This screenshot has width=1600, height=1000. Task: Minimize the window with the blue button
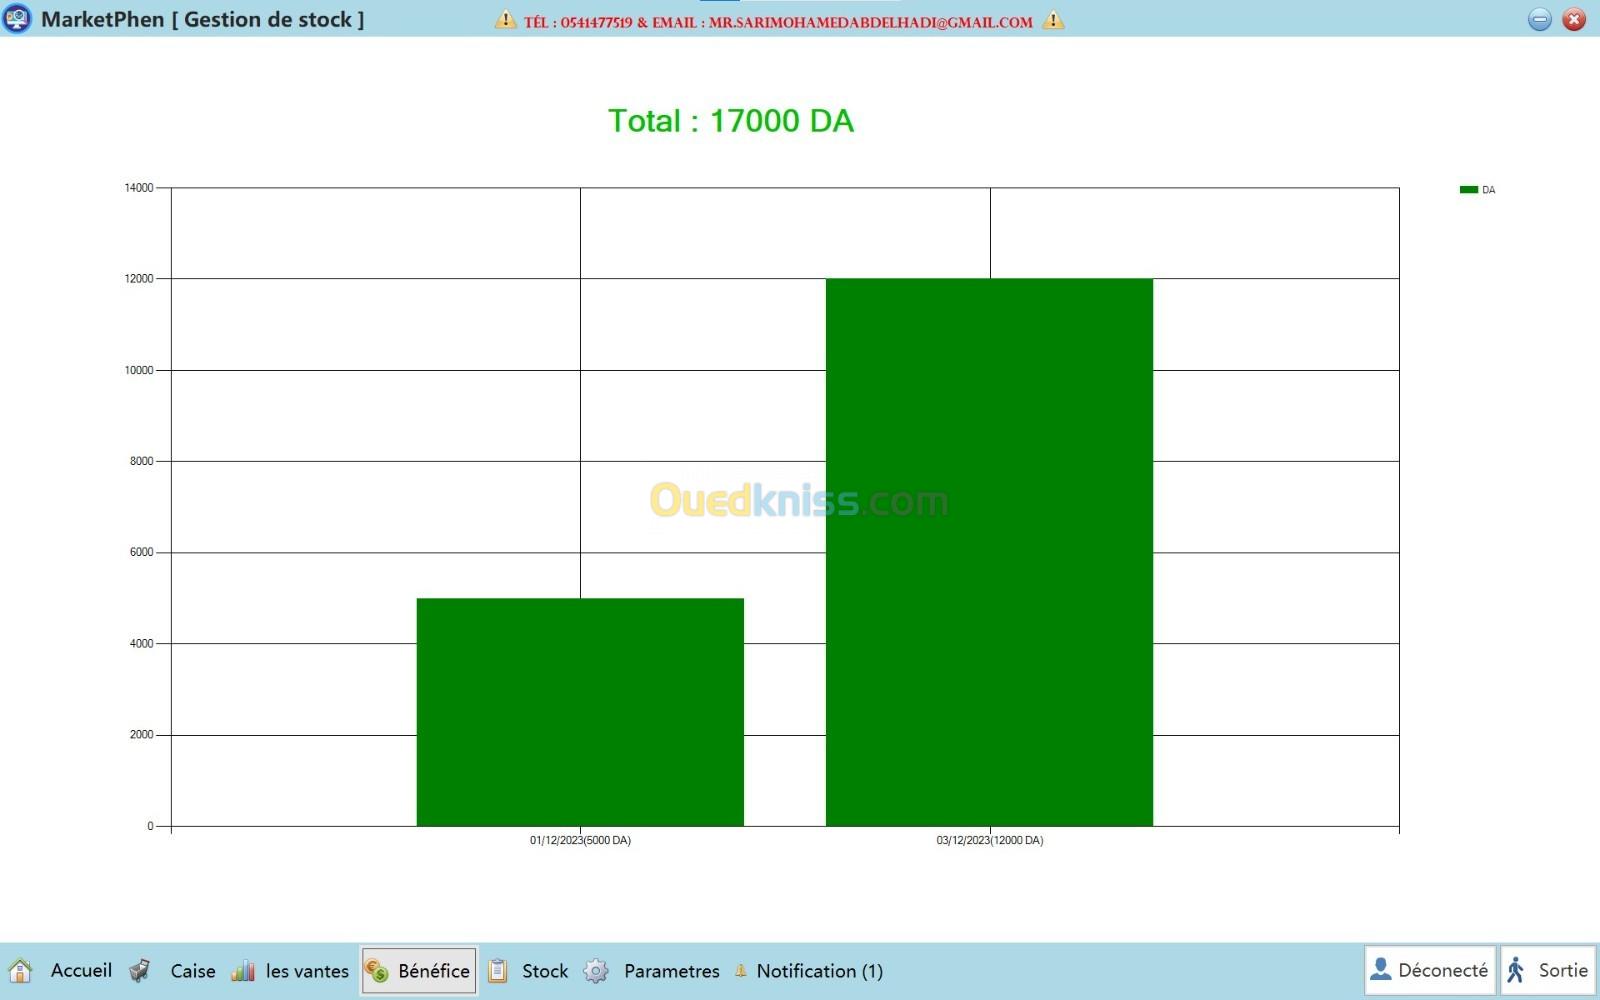pos(1540,20)
